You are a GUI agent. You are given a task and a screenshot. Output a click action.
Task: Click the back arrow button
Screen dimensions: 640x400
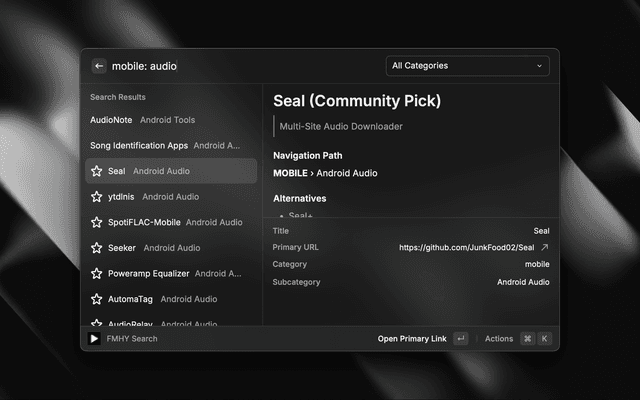point(99,66)
